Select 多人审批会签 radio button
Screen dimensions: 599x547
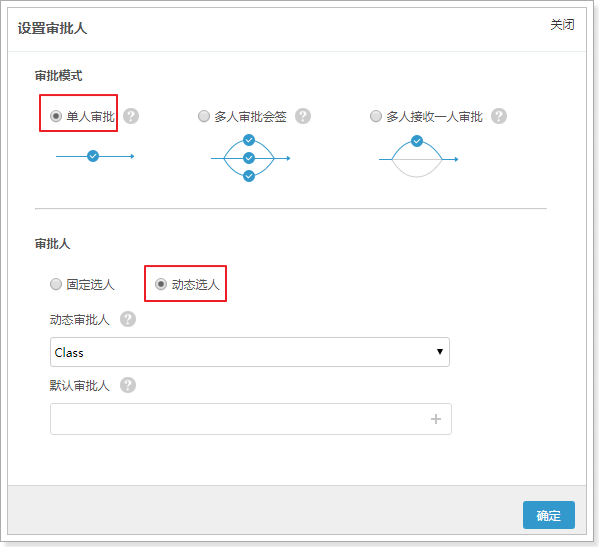pos(204,116)
